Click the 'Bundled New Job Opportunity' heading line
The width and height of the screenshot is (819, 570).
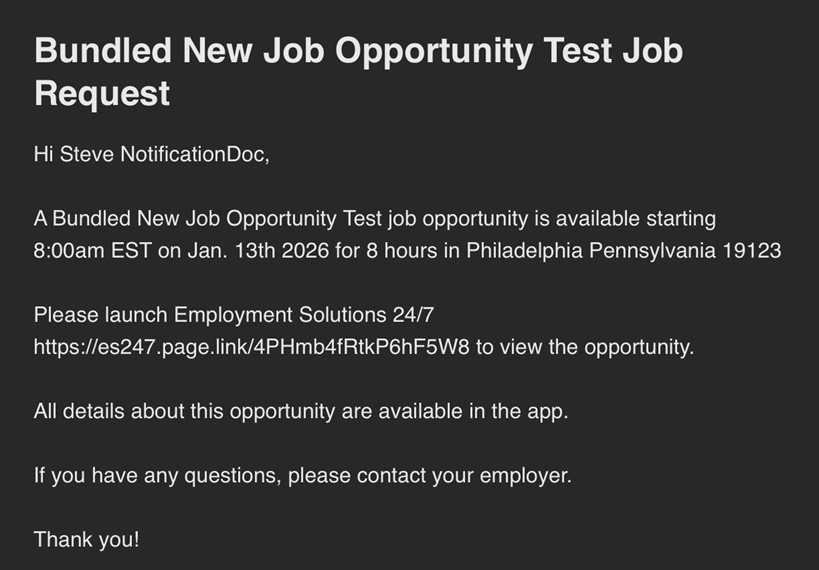click(x=358, y=51)
